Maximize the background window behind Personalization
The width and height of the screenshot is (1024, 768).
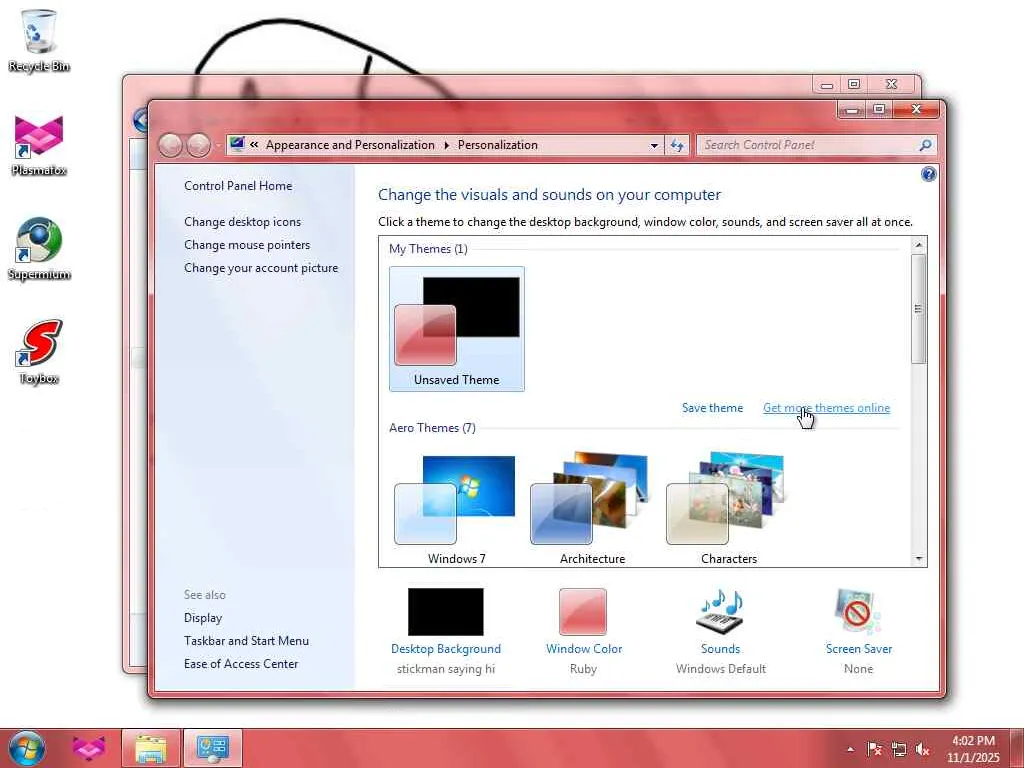point(854,84)
